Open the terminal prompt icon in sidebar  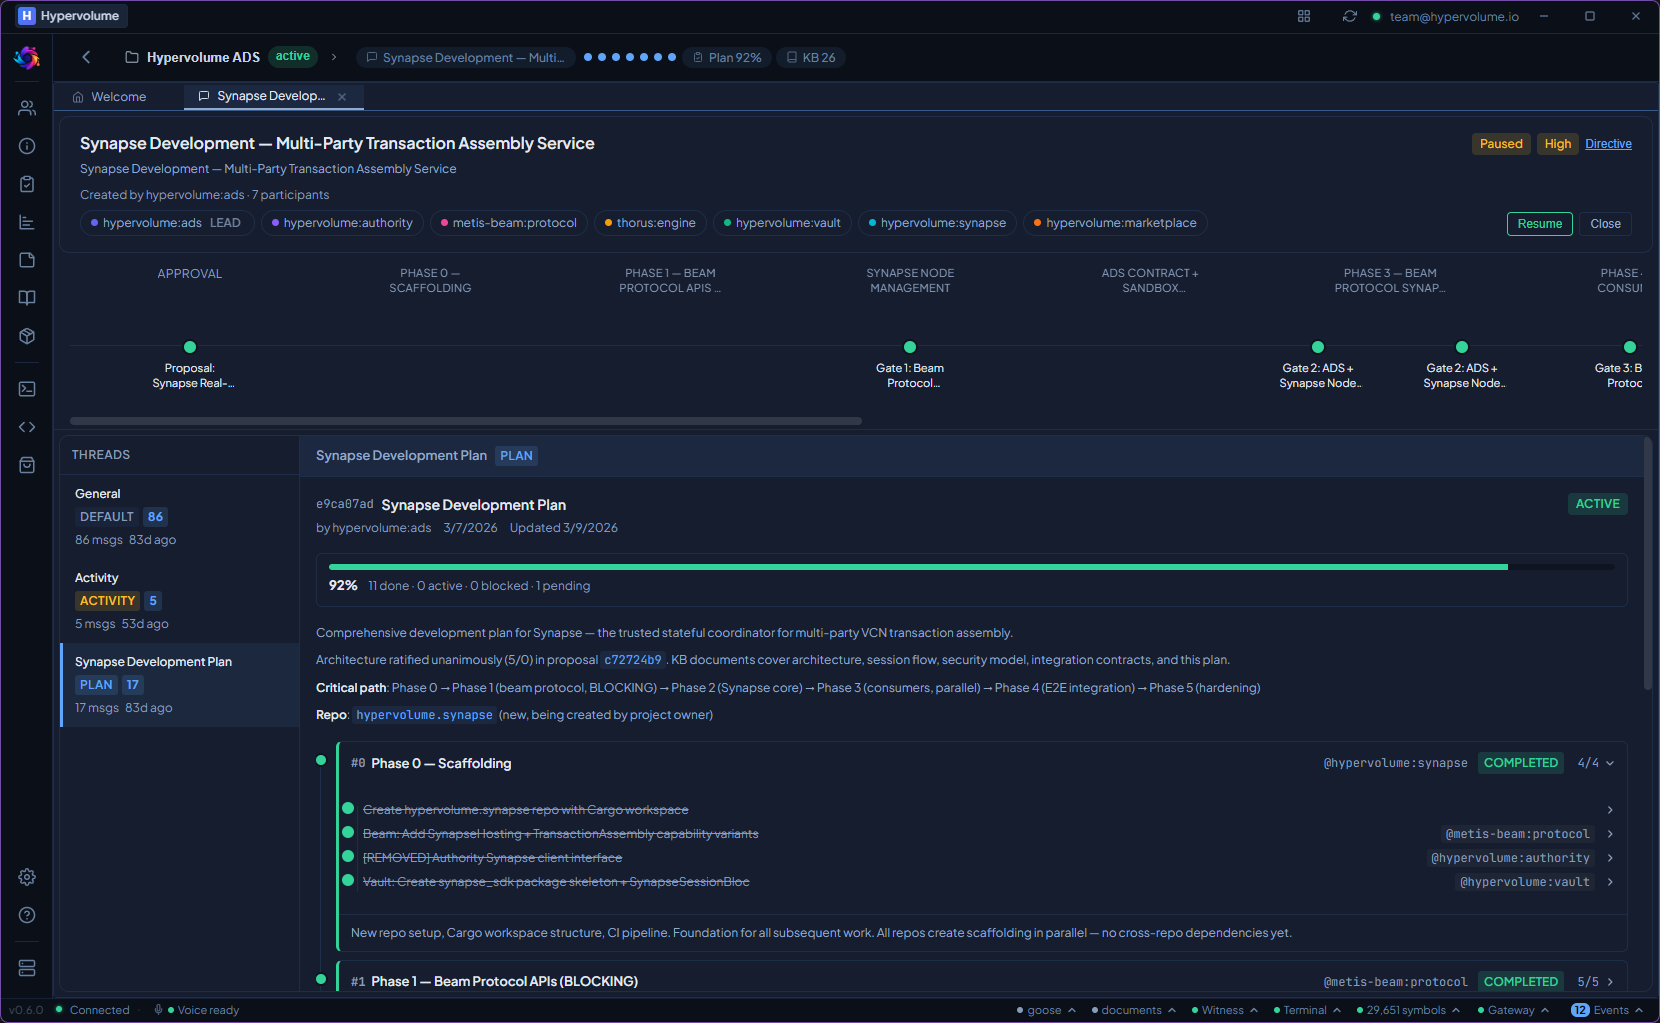[x=27, y=389]
